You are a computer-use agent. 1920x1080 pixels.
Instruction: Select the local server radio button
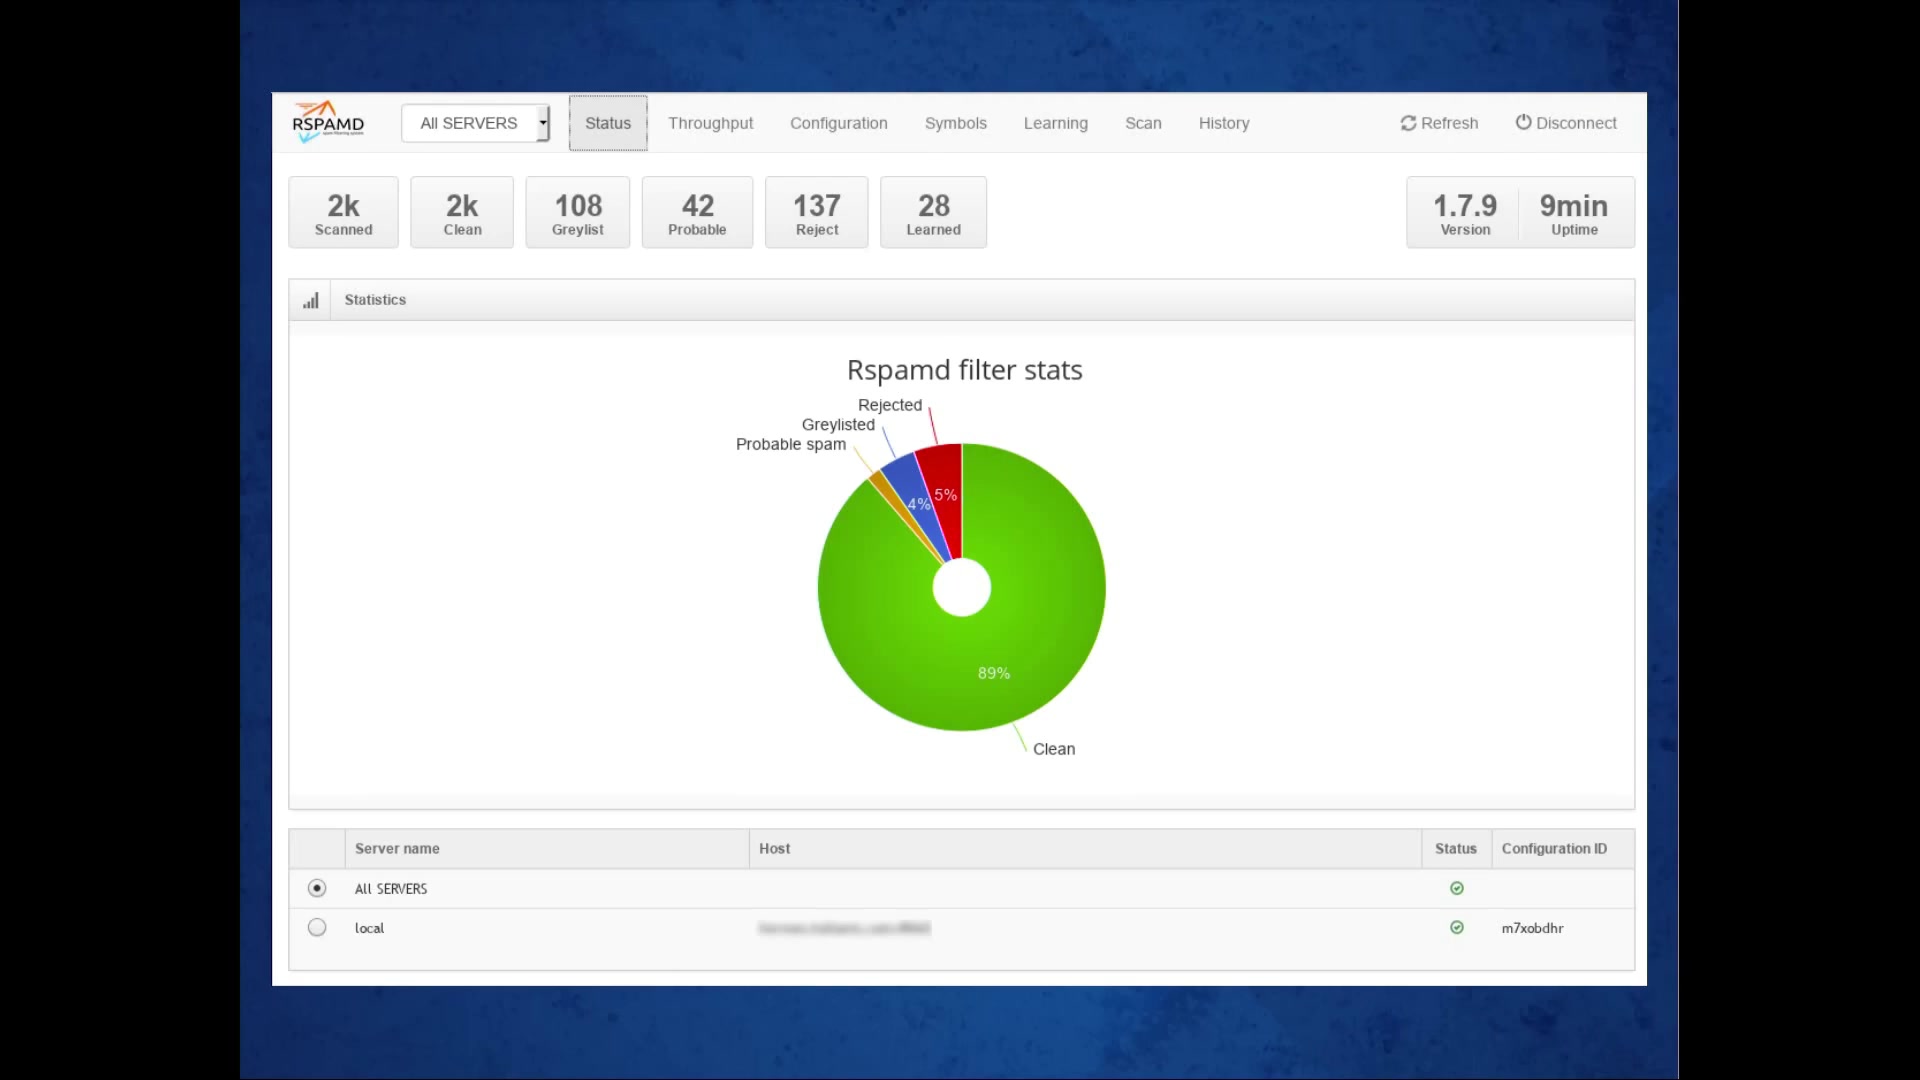[317, 927]
